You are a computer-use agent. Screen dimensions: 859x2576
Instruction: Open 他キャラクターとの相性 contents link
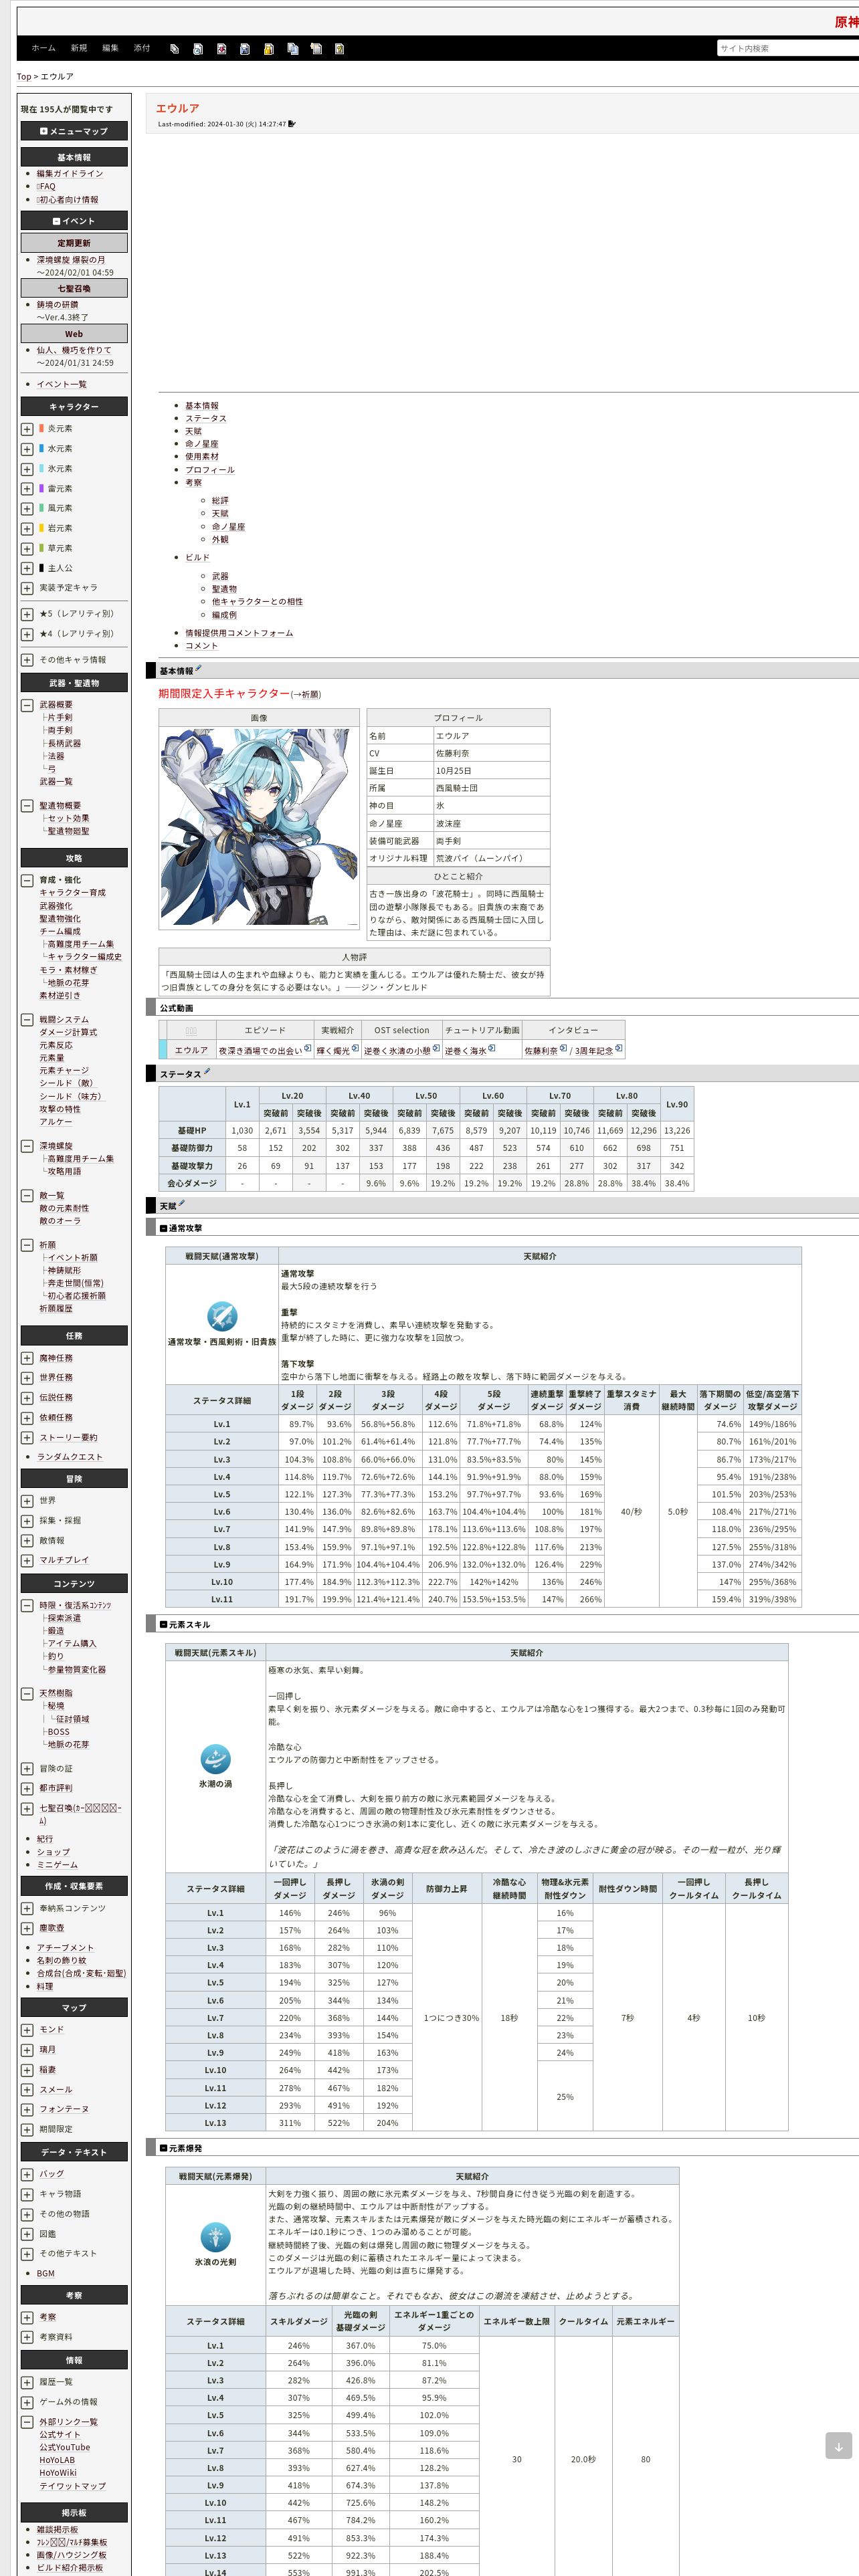tap(257, 602)
